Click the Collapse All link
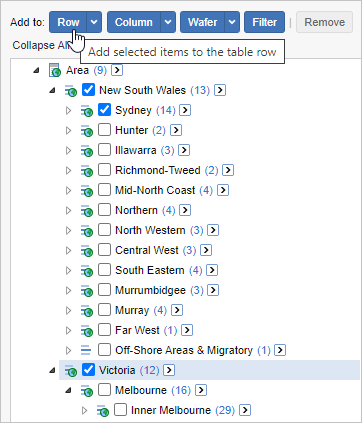 pyautogui.click(x=41, y=45)
